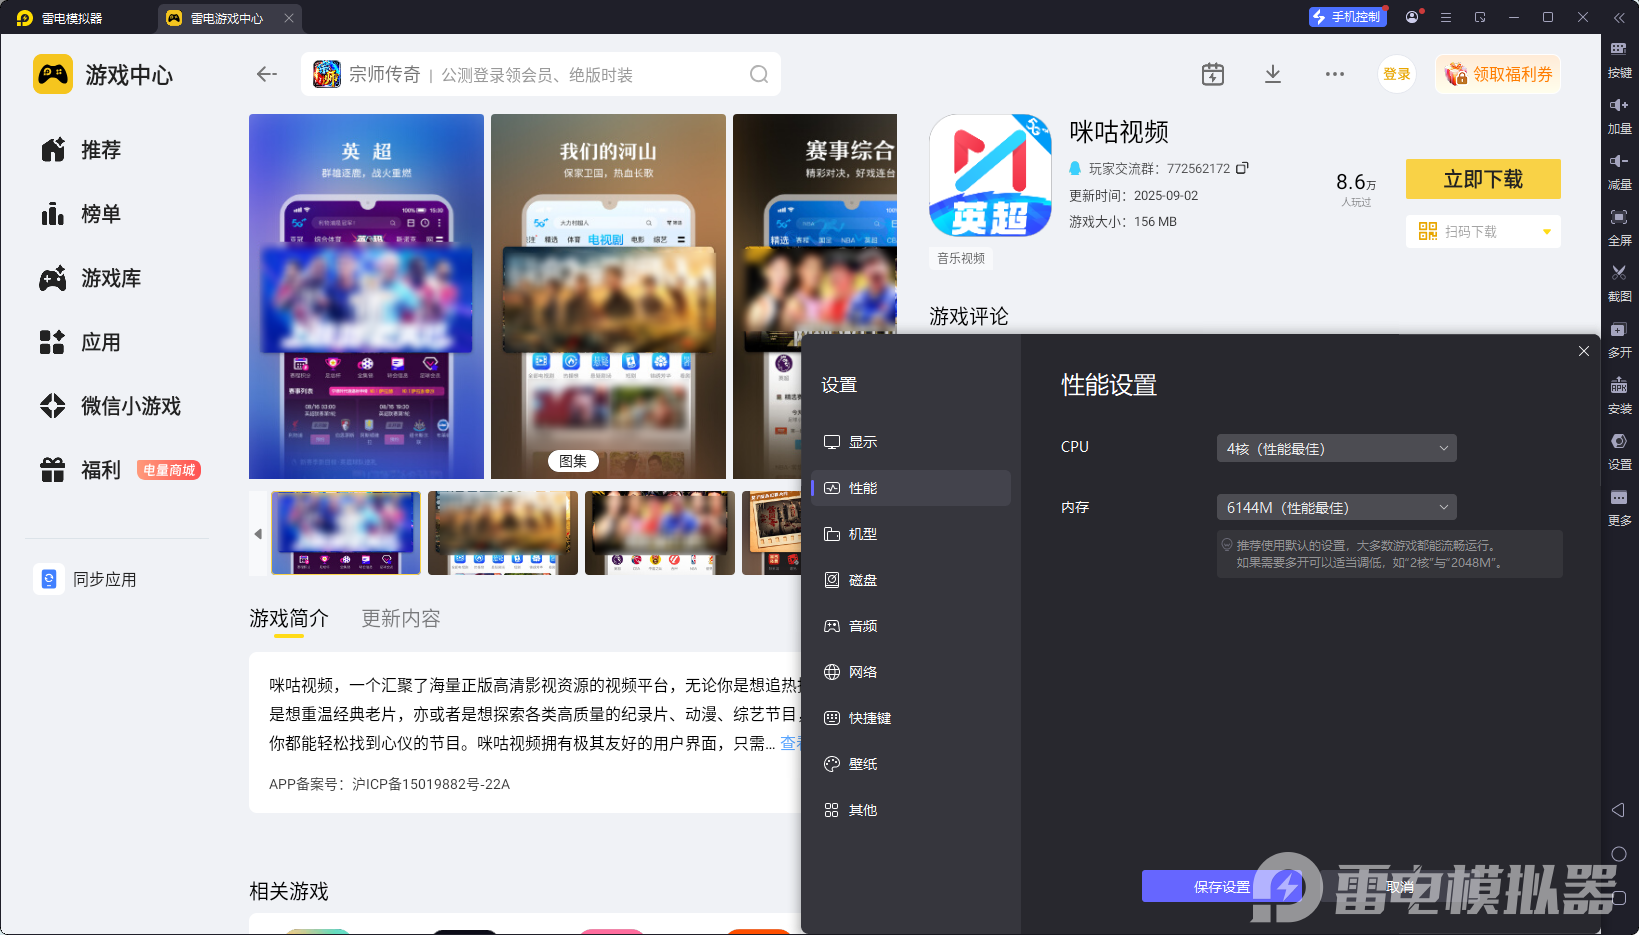Viewport: 1639px width, 935px height.
Task: Open the 我们的河山 large screenshot
Action: (608, 296)
